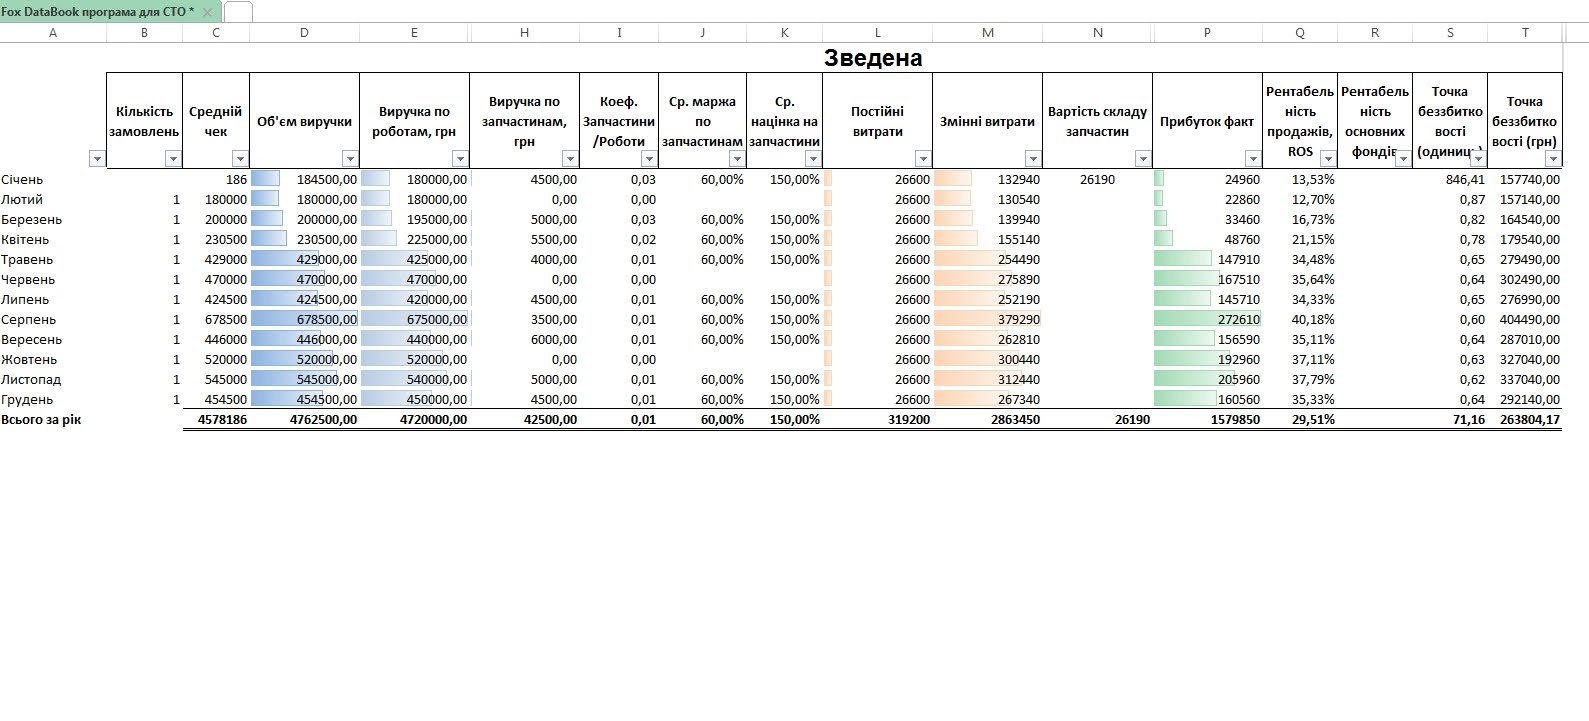Click the Змінні витрати header cell
Screen dimensions: 1589x721
[987, 121]
